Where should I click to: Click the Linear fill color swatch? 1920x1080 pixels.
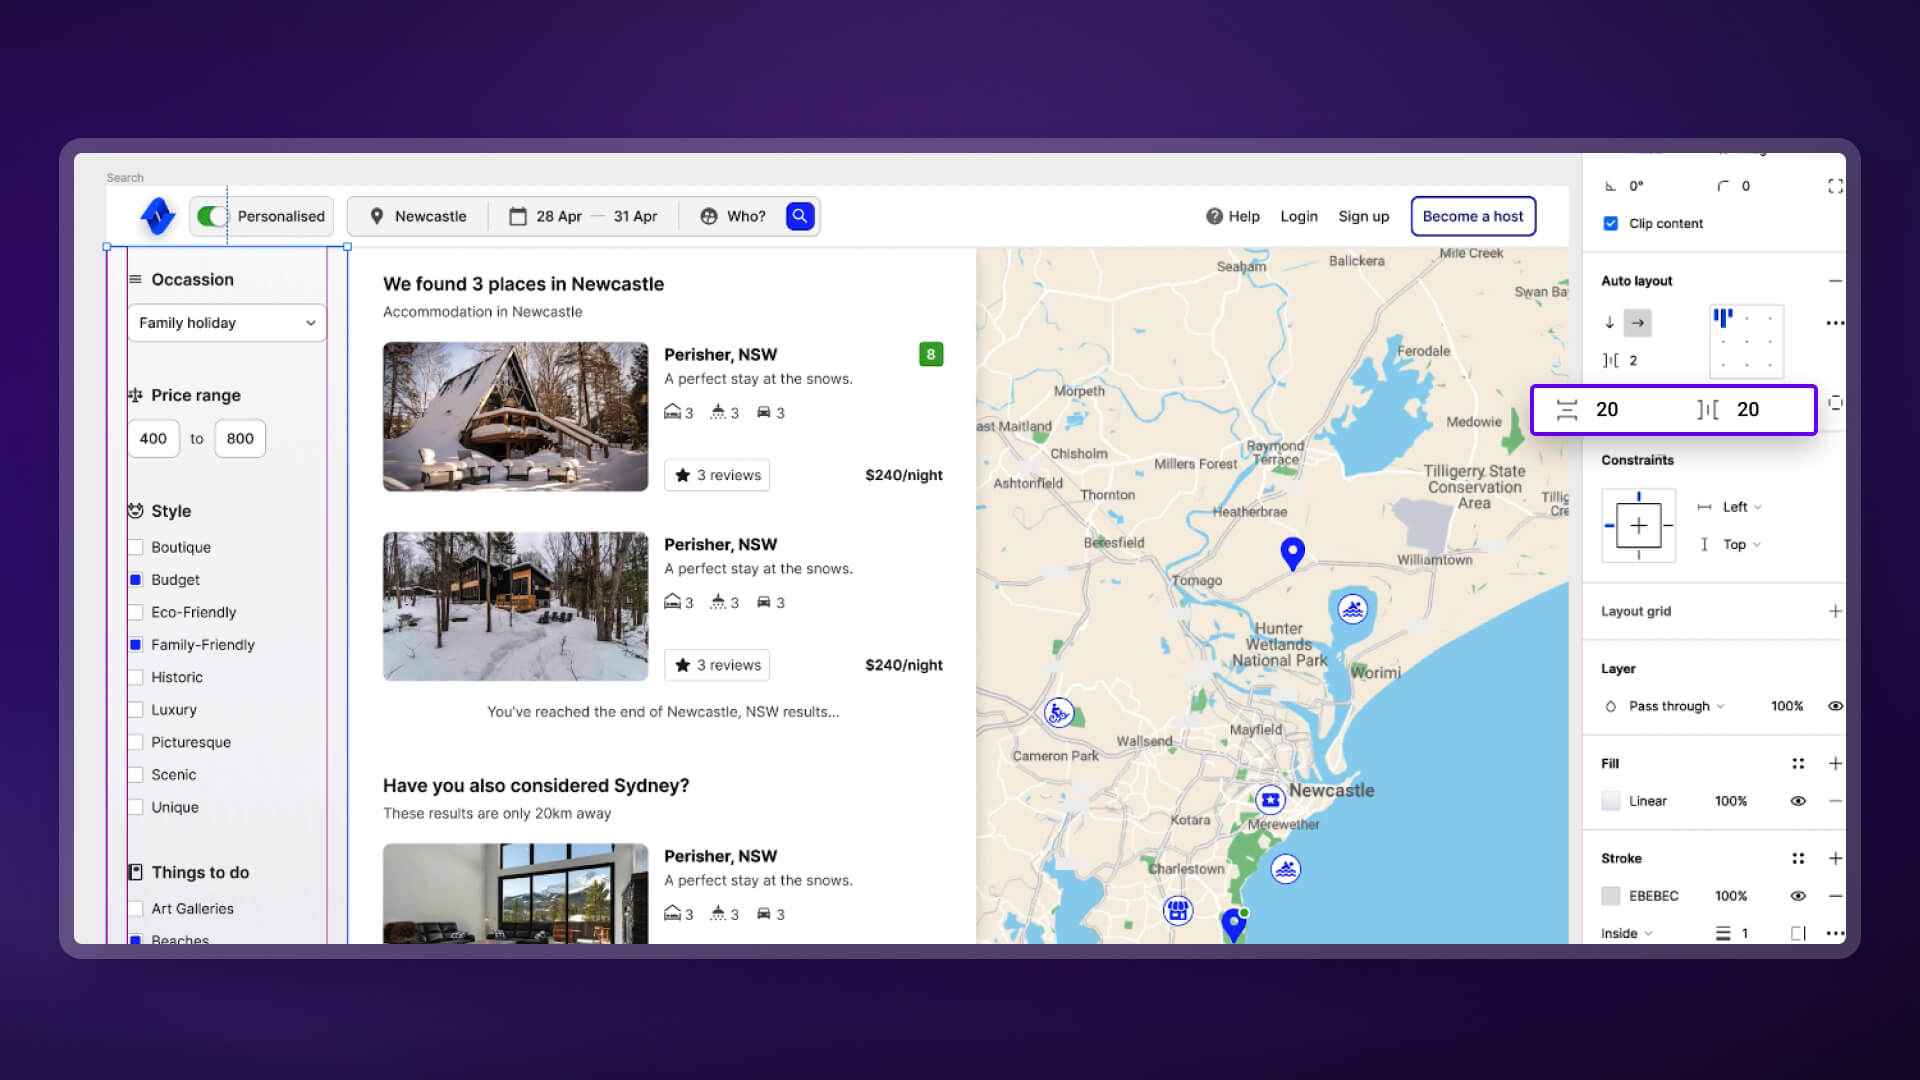pyautogui.click(x=1610, y=801)
